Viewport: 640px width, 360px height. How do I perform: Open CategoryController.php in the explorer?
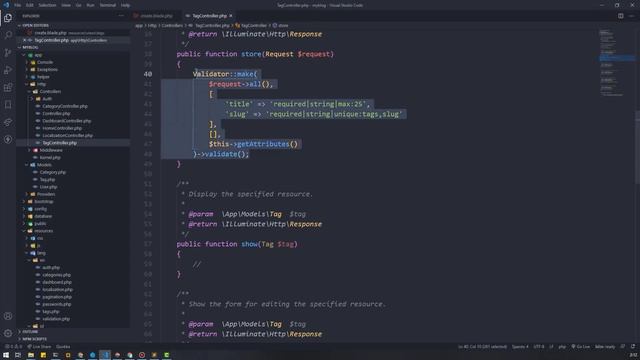pos(65,106)
